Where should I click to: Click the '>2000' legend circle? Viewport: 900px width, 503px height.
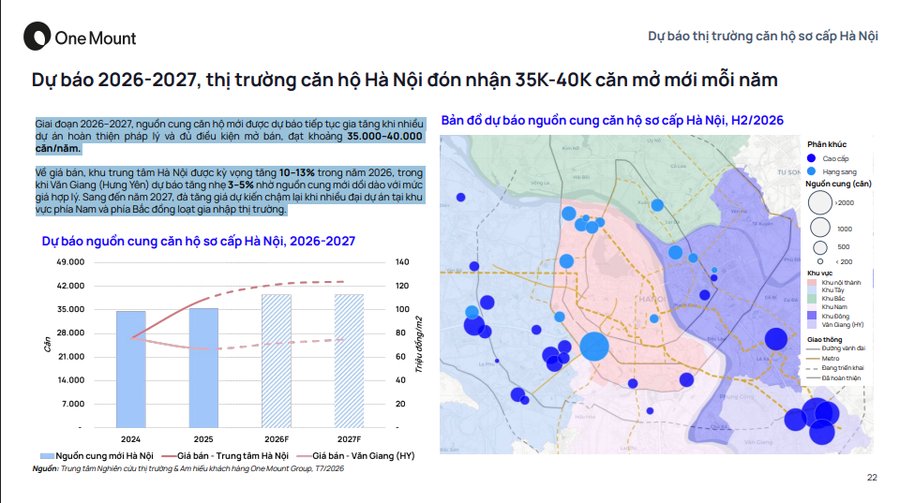820,202
